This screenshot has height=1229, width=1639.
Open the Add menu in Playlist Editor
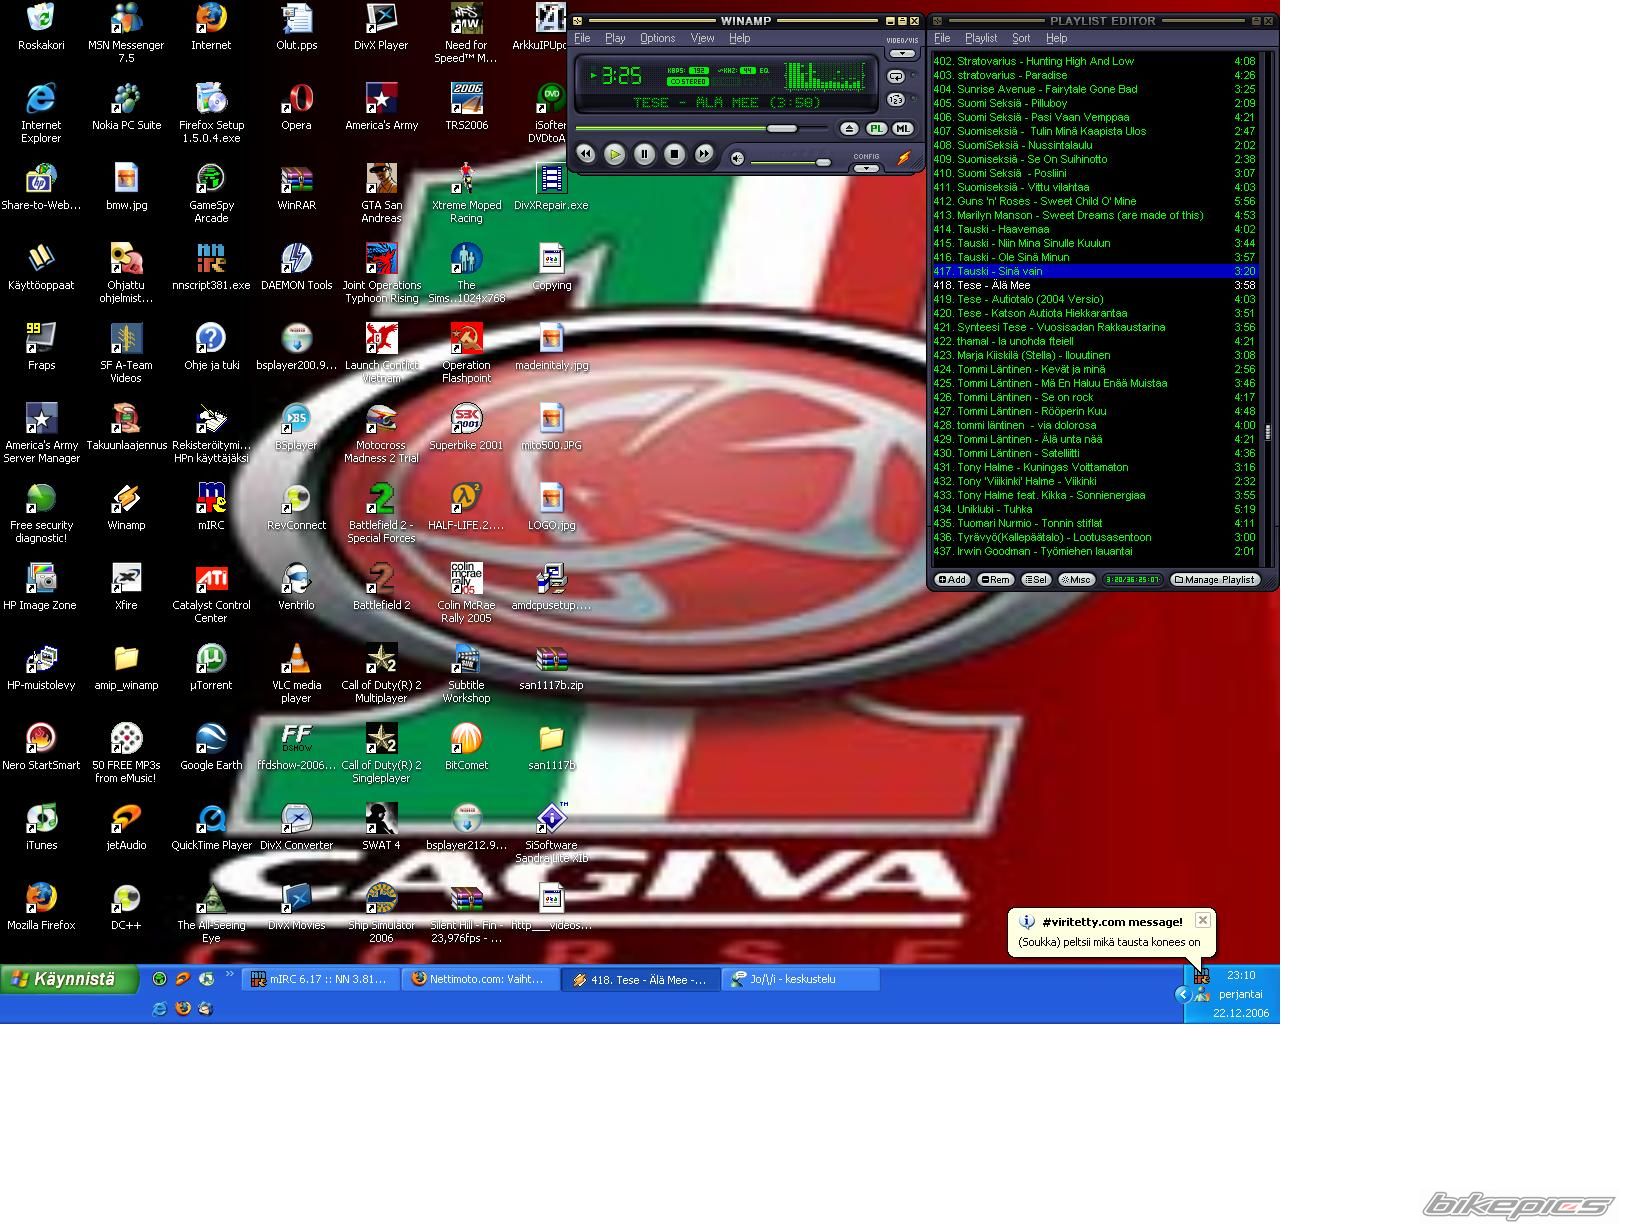pyautogui.click(x=952, y=580)
